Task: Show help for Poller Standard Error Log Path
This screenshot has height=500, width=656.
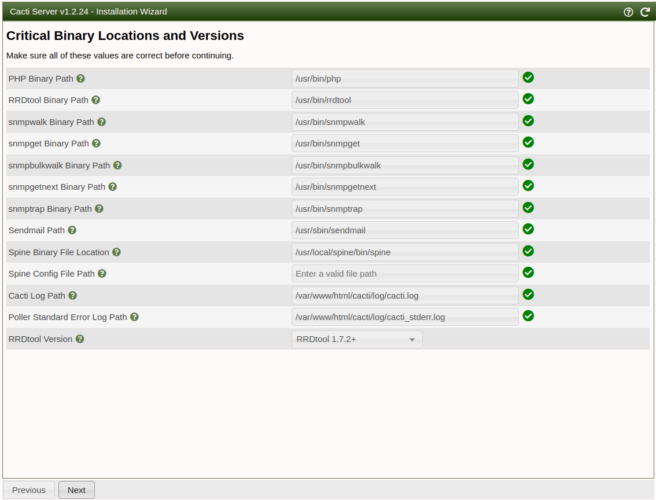Action: [134, 317]
